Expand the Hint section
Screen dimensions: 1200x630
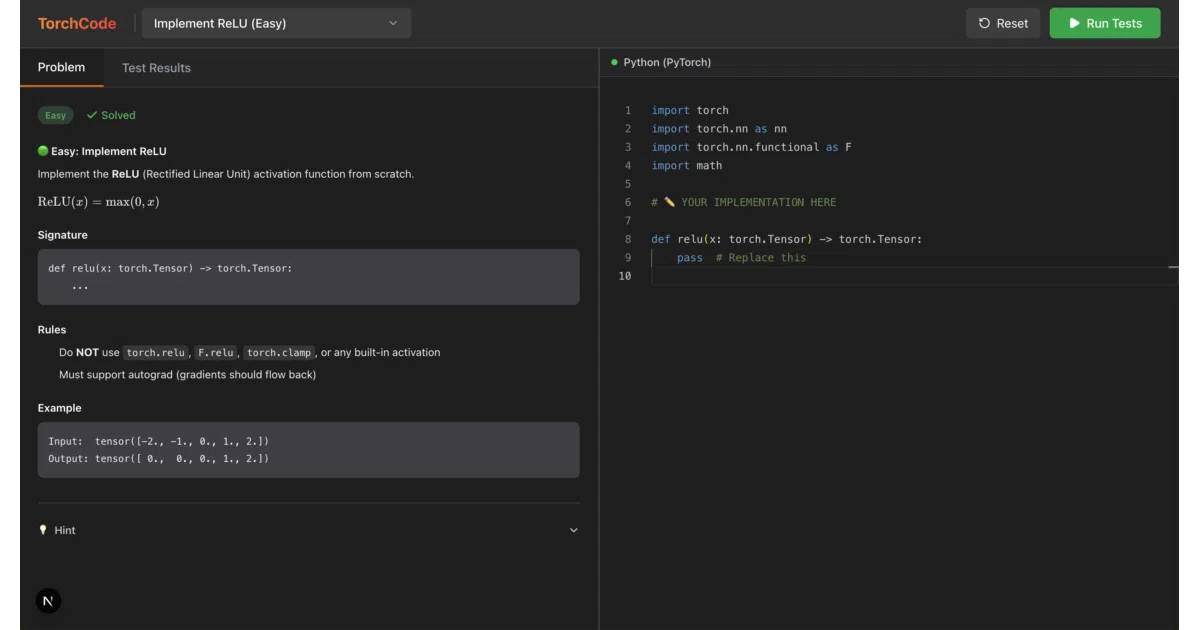pos(308,530)
